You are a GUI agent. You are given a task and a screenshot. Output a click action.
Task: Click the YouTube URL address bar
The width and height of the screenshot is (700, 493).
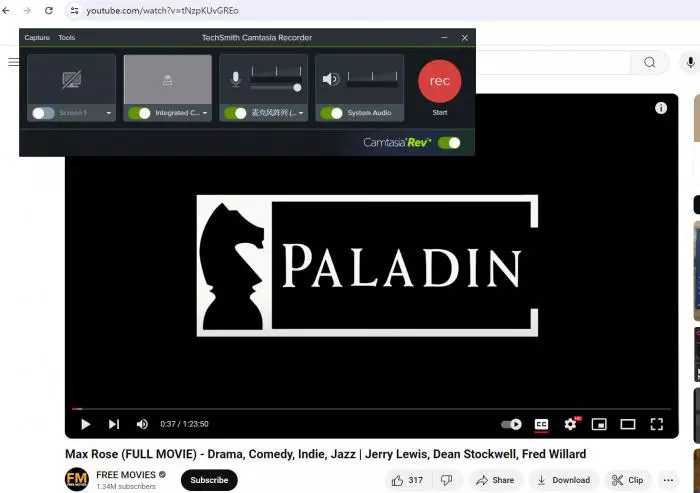pos(162,10)
